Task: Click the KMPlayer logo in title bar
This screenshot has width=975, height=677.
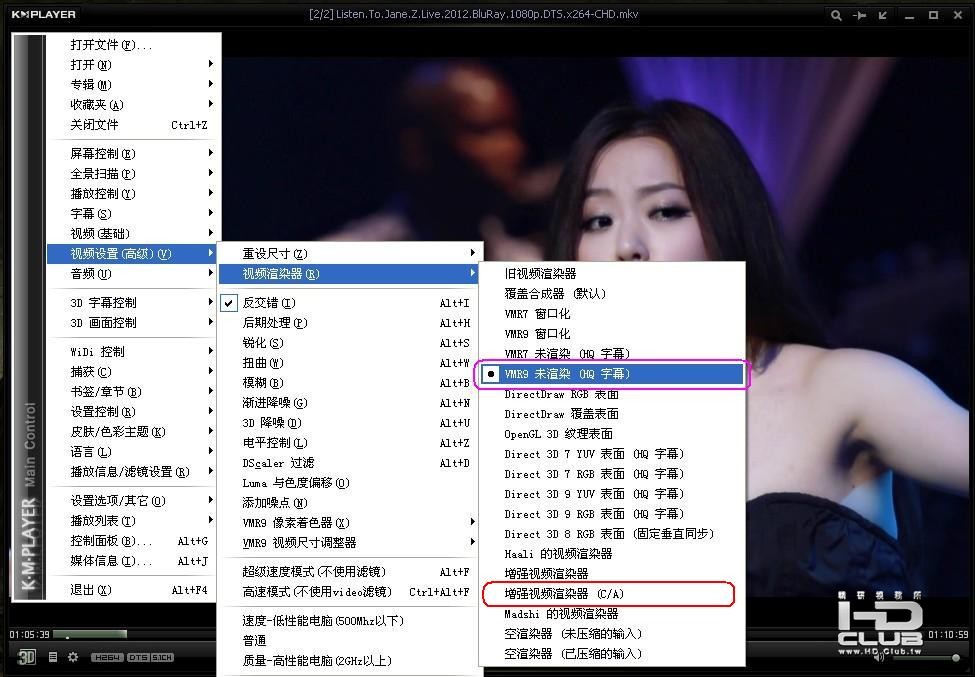Action: pos(44,14)
